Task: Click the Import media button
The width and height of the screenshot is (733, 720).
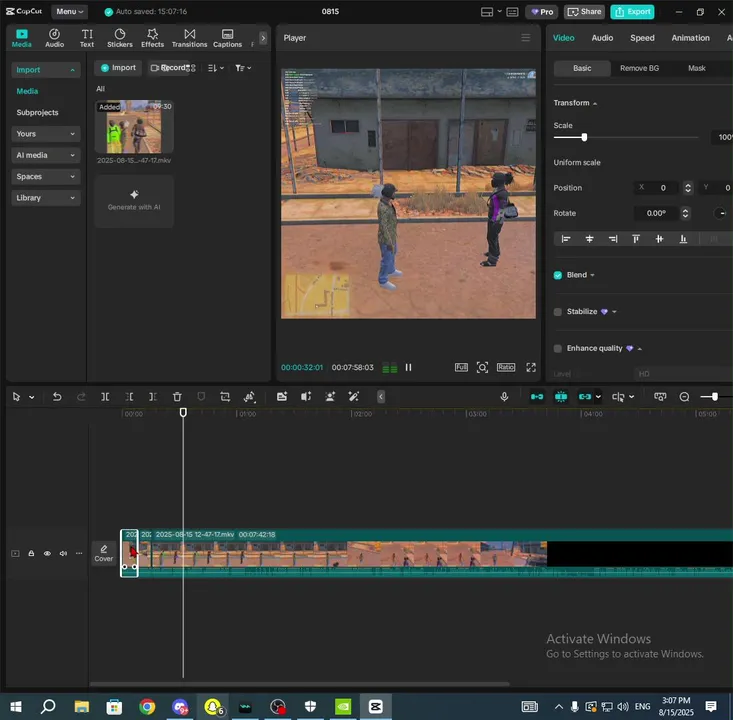Action: (x=118, y=68)
